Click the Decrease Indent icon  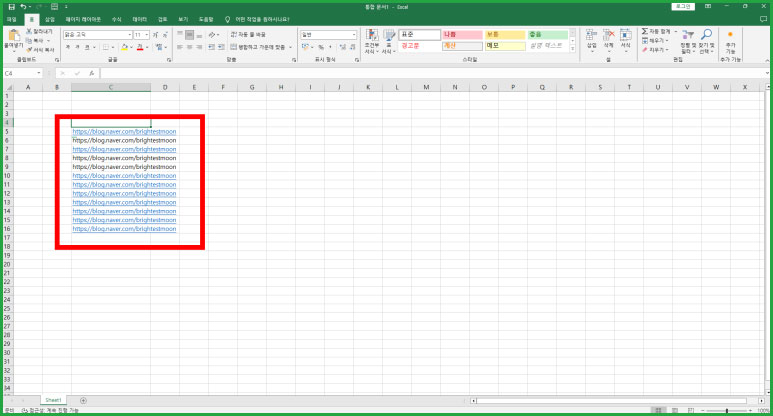(211, 47)
